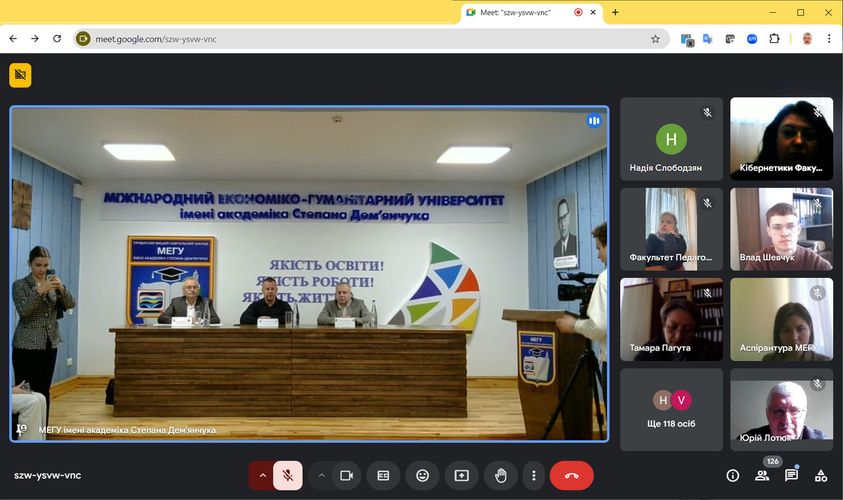Unmute the microphone button
The width and height of the screenshot is (843, 500).
(288, 475)
